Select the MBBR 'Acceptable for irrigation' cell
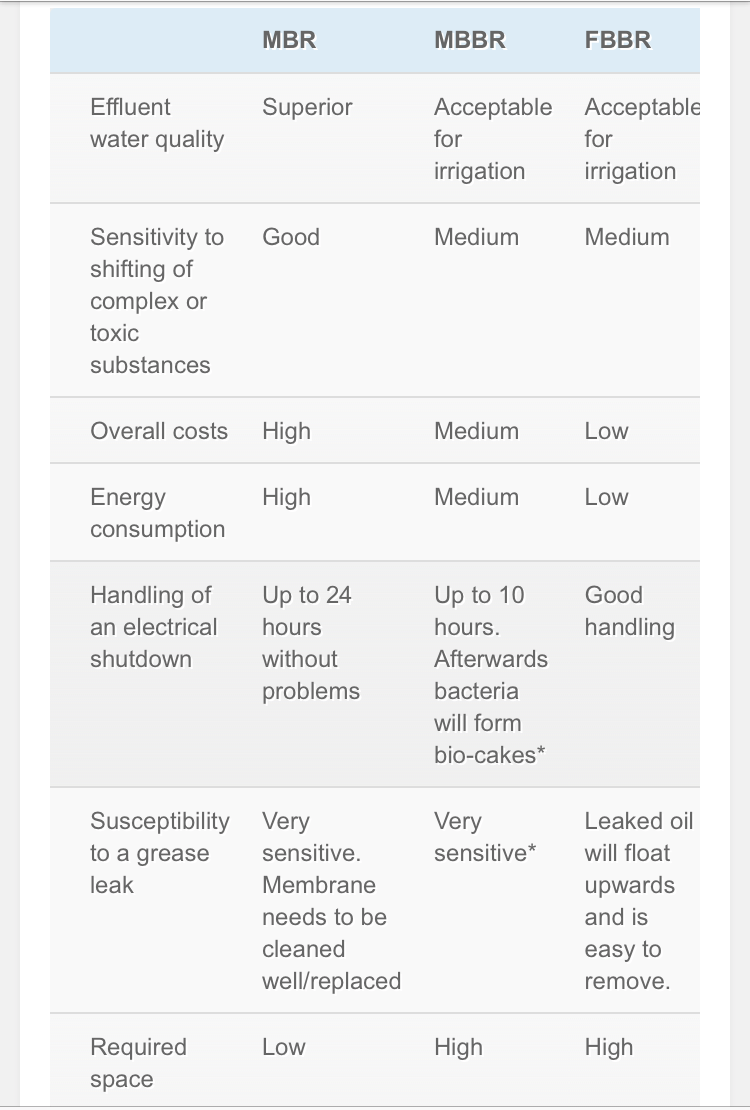The image size is (750, 1110). coord(493,139)
